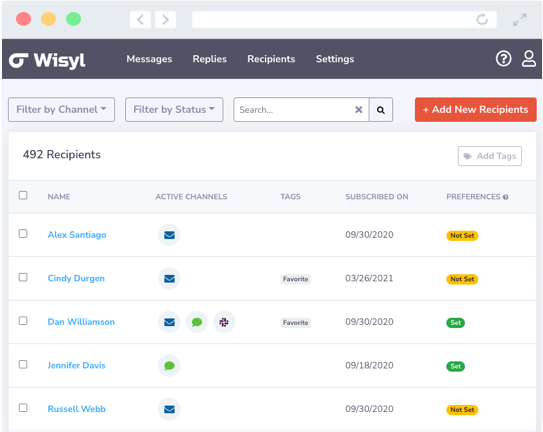Click the Add New Recipients button
This screenshot has height=432, width=543.
coord(475,109)
